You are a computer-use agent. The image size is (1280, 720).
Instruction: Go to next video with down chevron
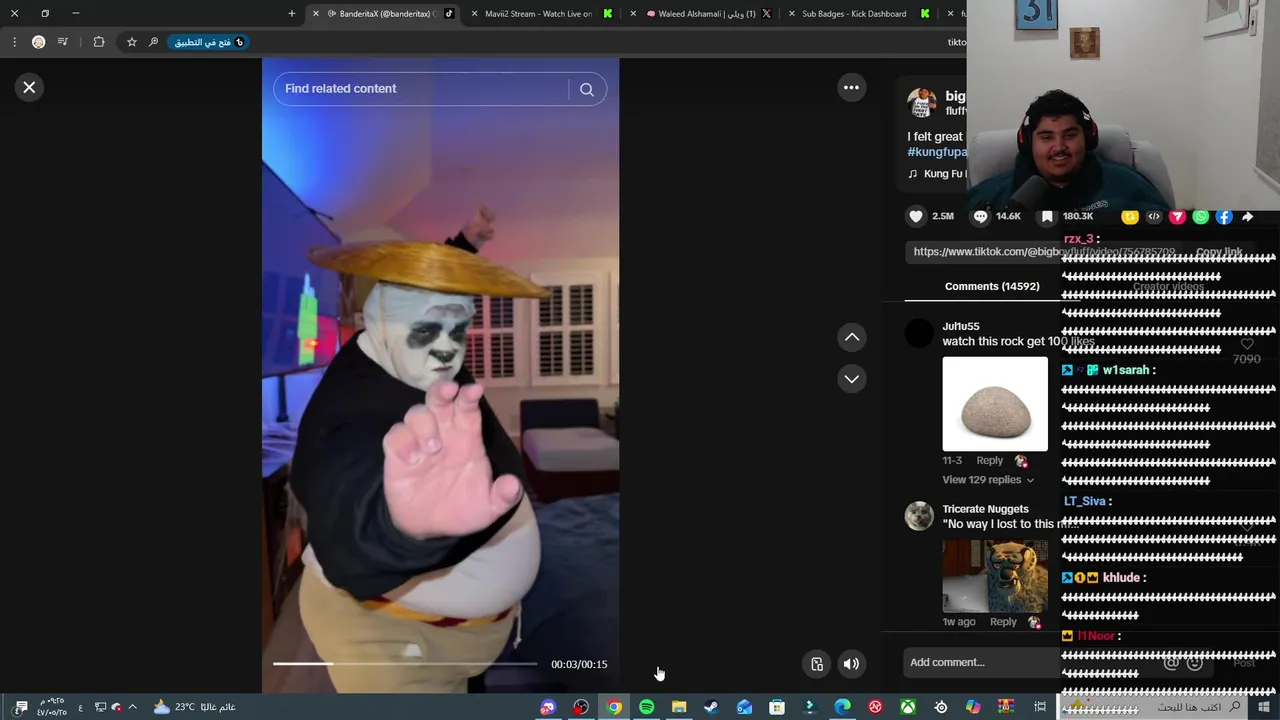pos(852,379)
